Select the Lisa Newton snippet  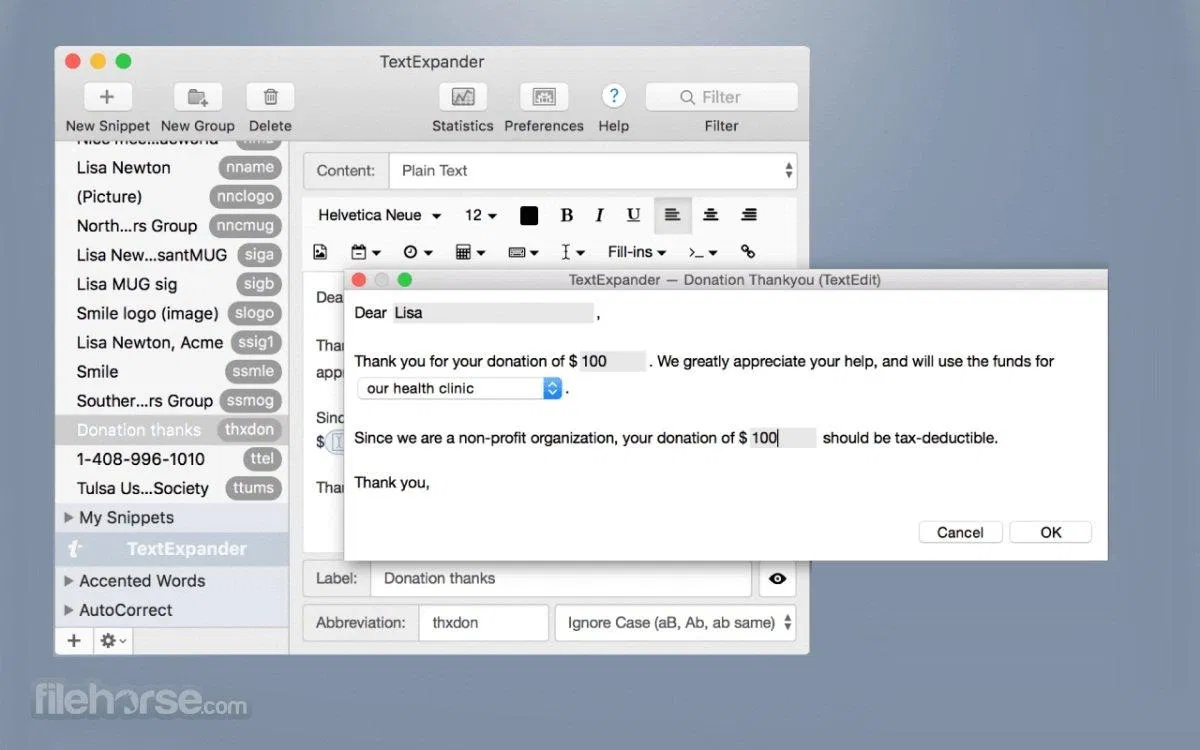coord(172,168)
